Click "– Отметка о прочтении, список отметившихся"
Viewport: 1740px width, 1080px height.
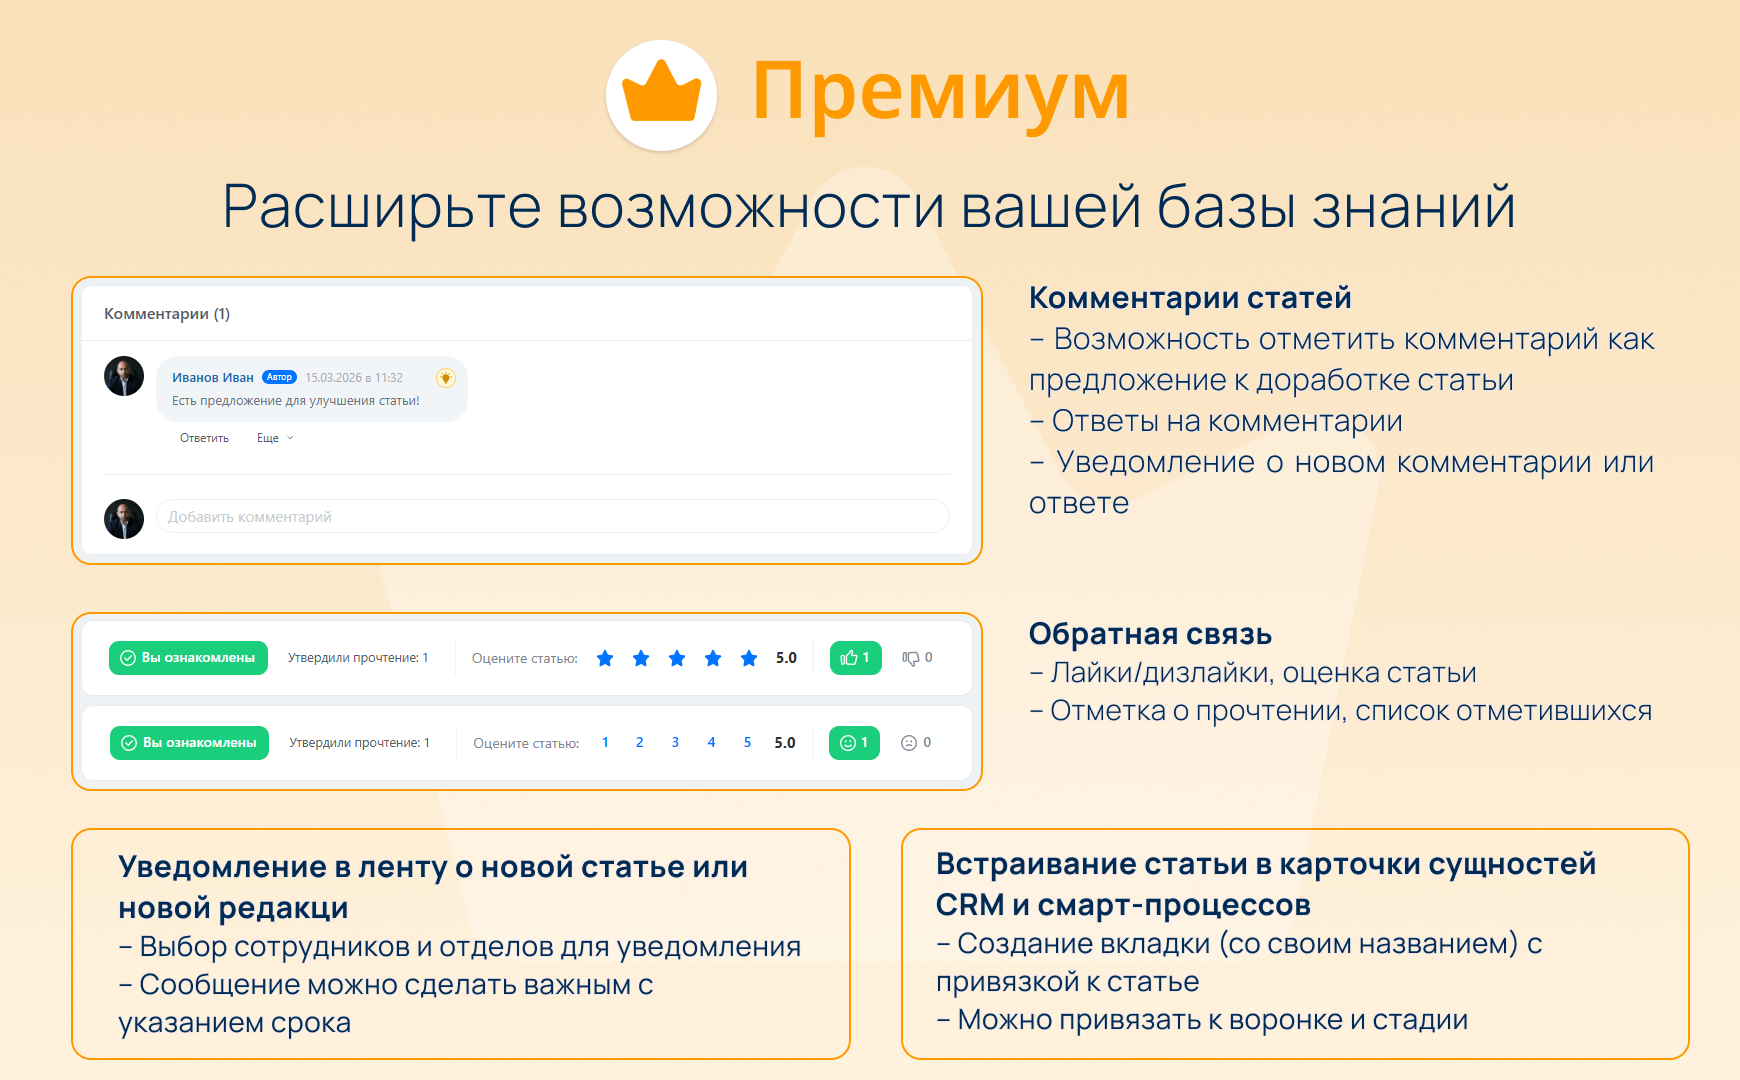[1340, 711]
